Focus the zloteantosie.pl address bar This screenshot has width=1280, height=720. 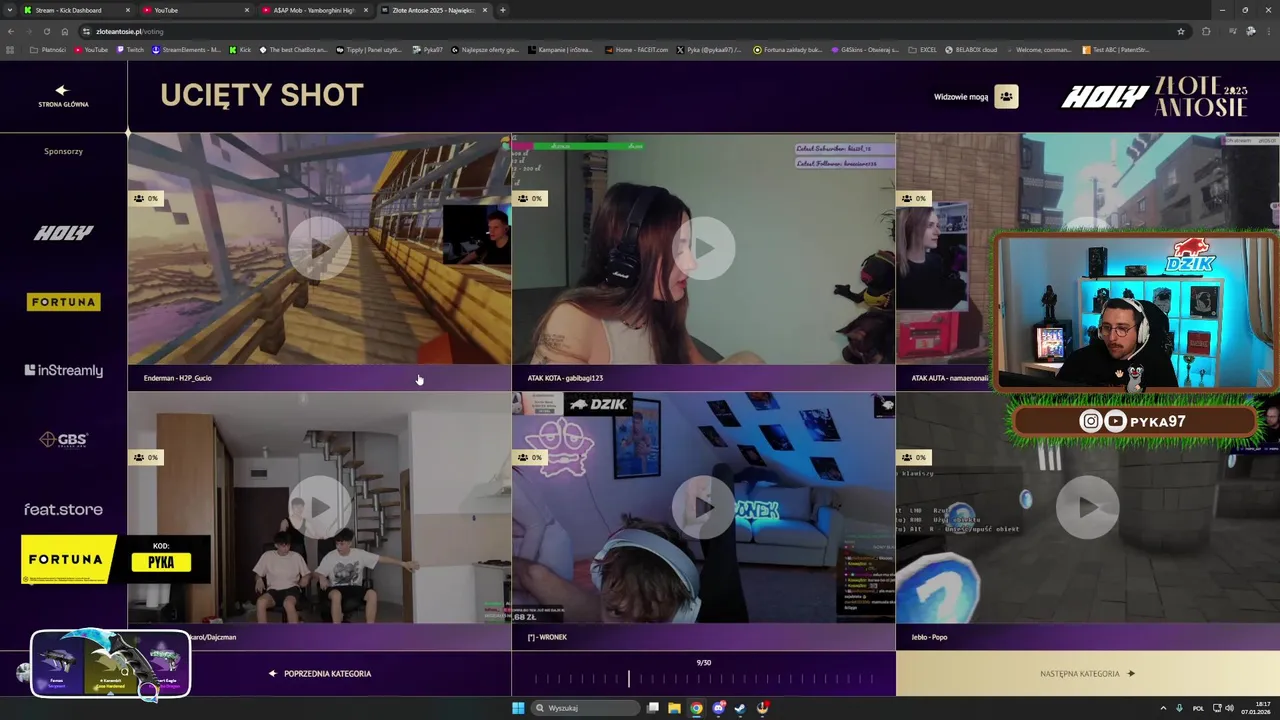pyautogui.click(x=630, y=31)
